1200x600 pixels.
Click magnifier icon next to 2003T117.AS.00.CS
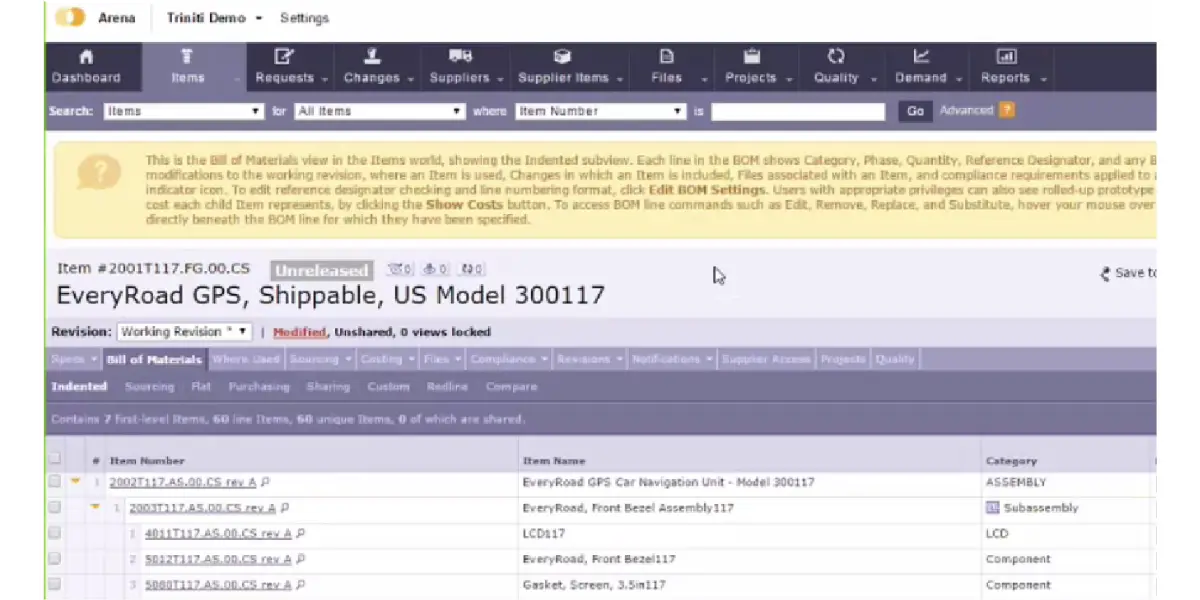click(x=285, y=508)
